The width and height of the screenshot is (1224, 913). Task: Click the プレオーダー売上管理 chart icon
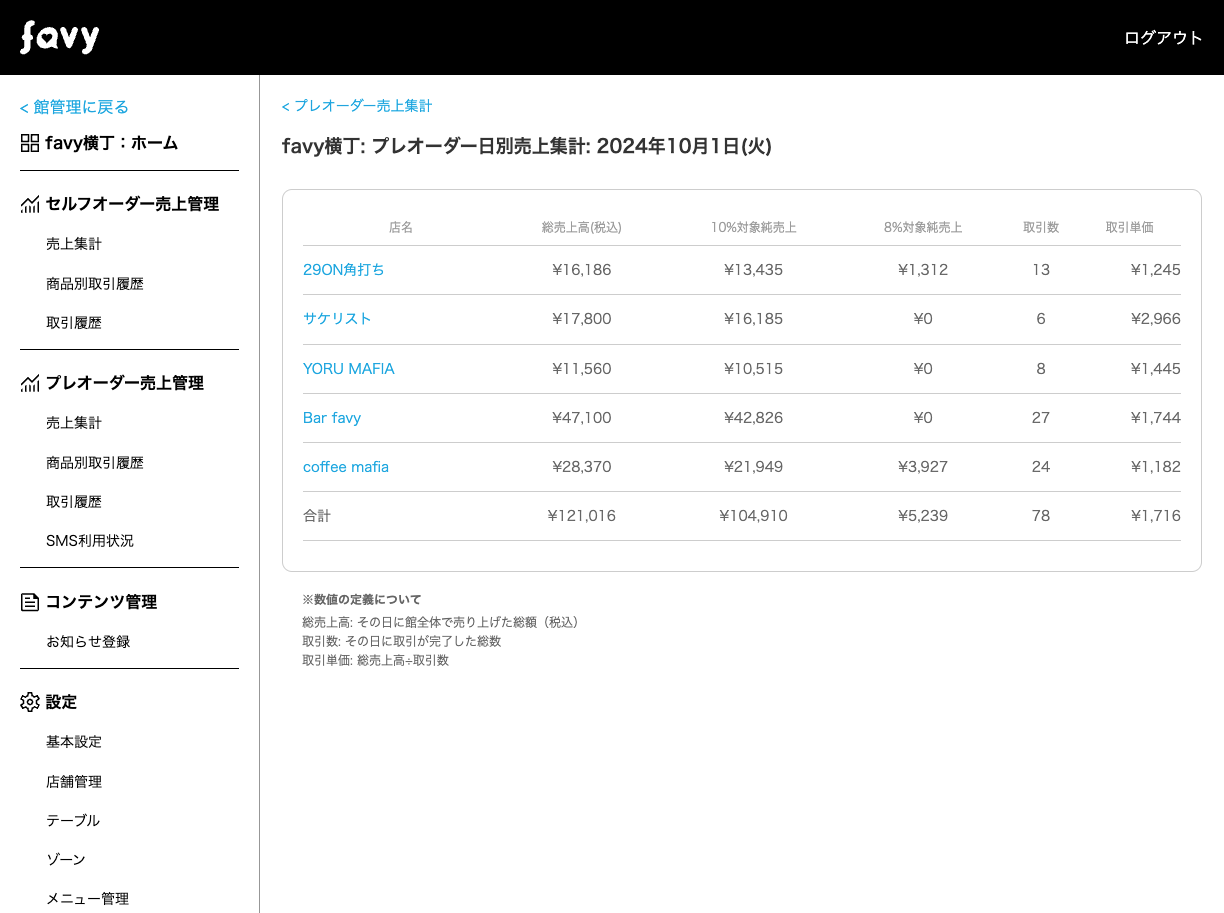tap(30, 383)
